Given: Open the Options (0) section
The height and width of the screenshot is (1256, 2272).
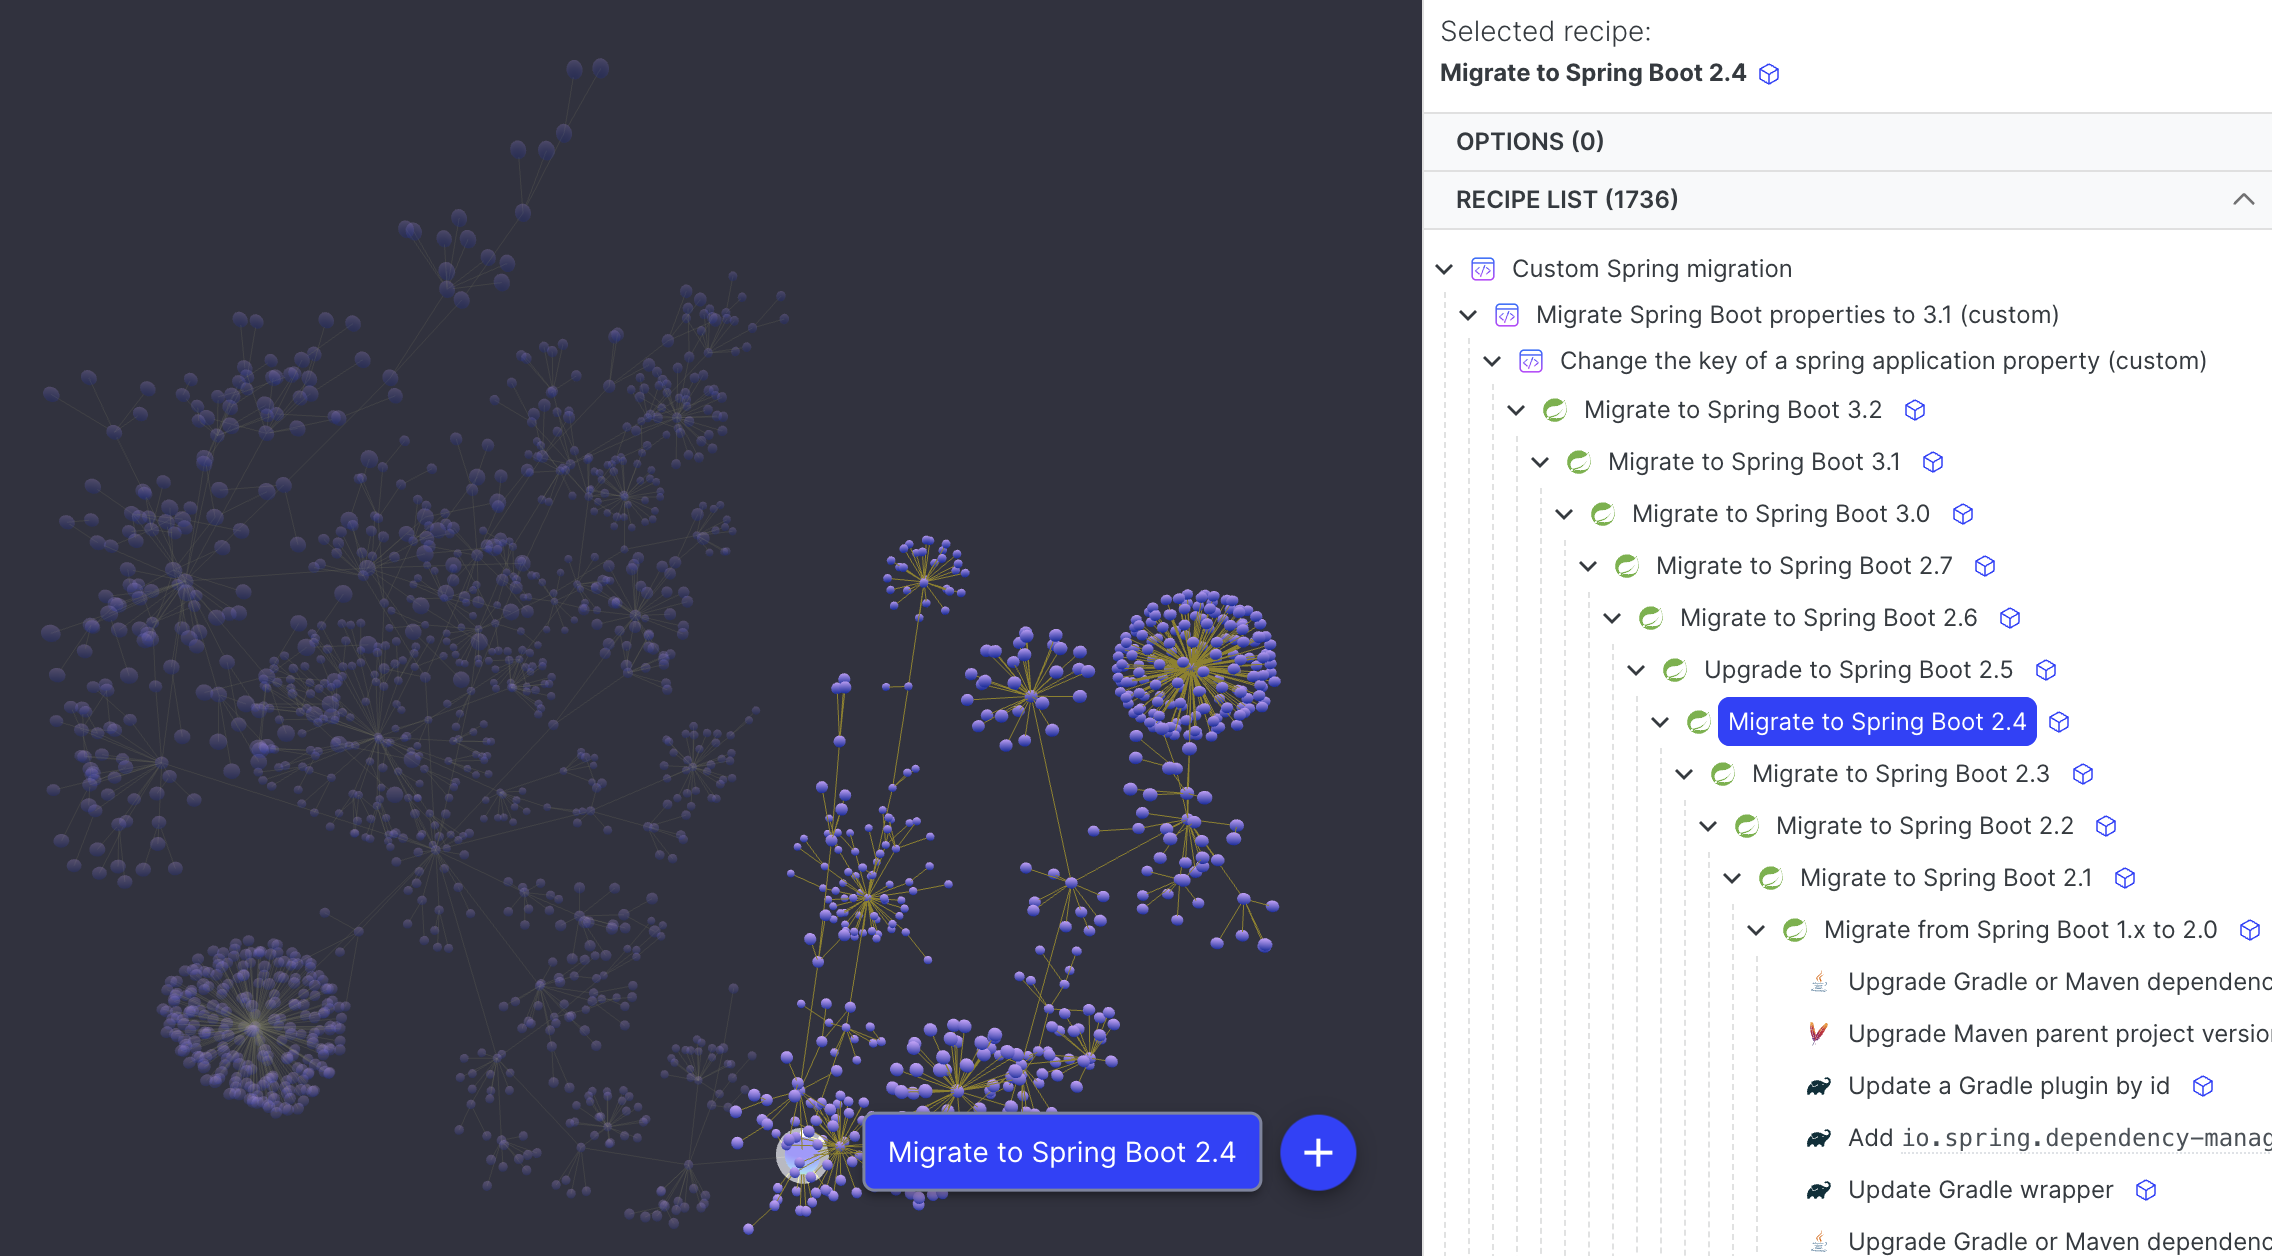Looking at the screenshot, I should [1847, 141].
